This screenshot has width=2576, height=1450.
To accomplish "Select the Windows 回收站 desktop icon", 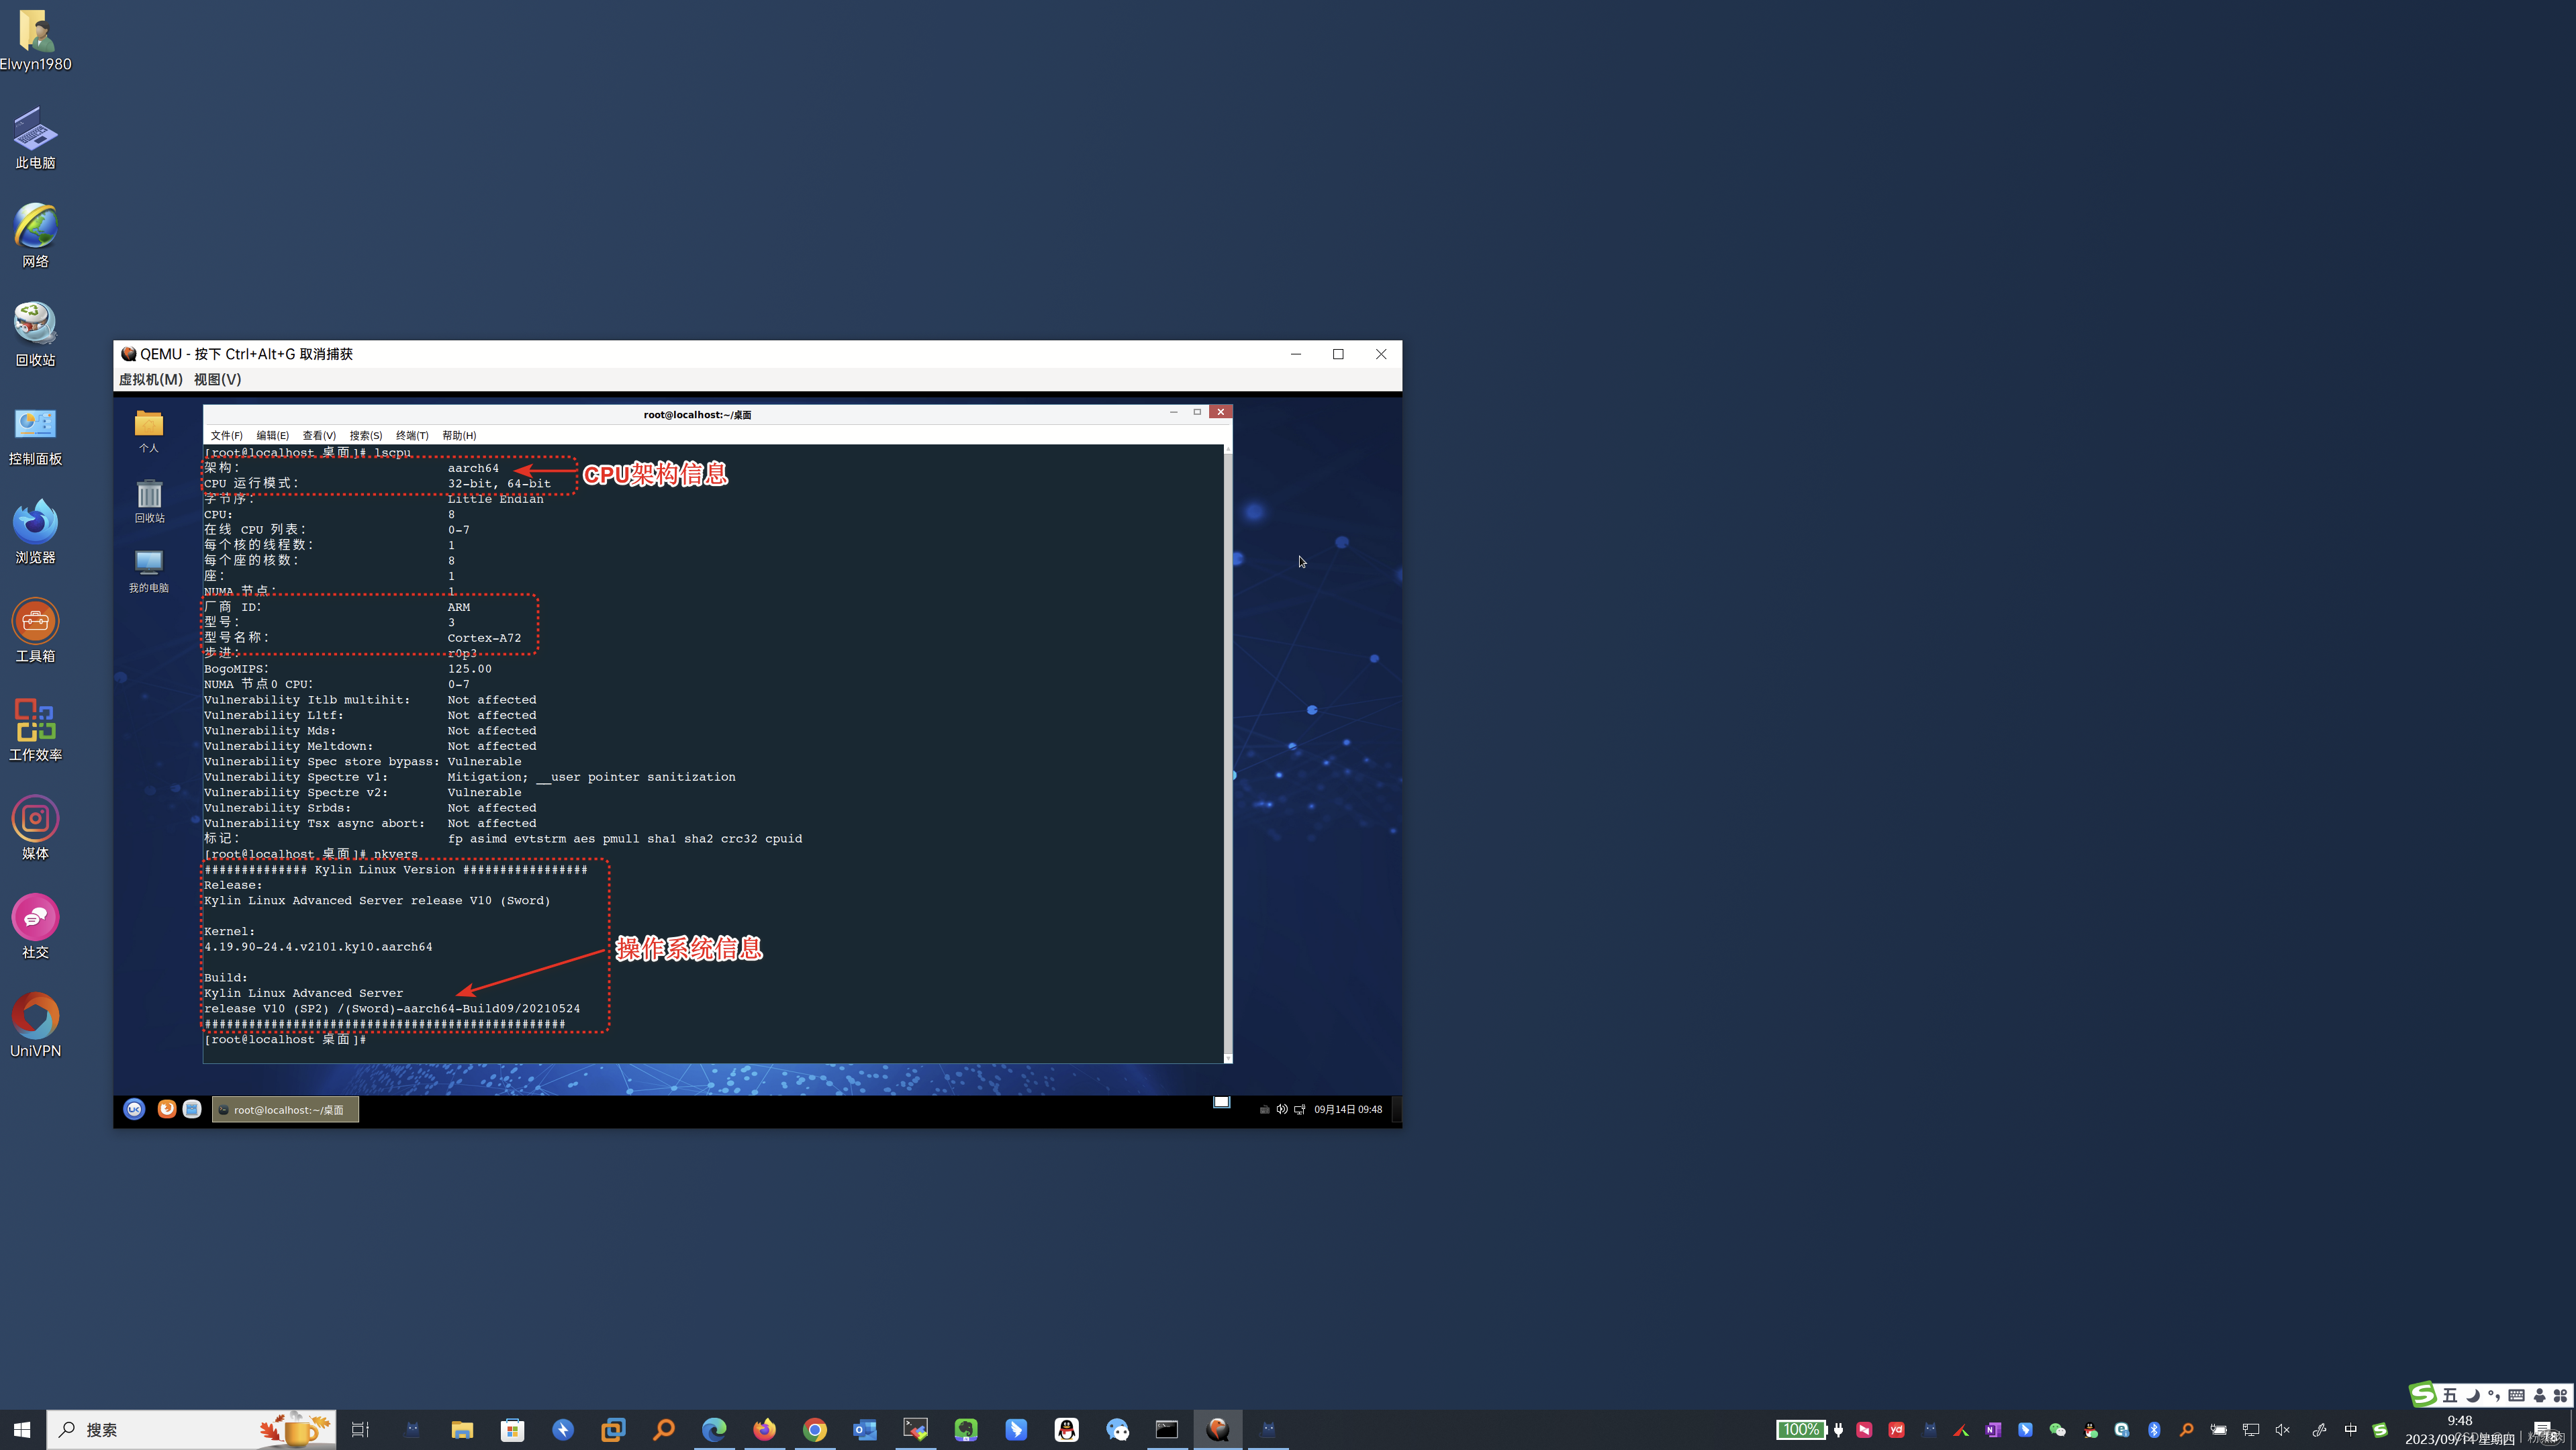I will (x=35, y=335).
